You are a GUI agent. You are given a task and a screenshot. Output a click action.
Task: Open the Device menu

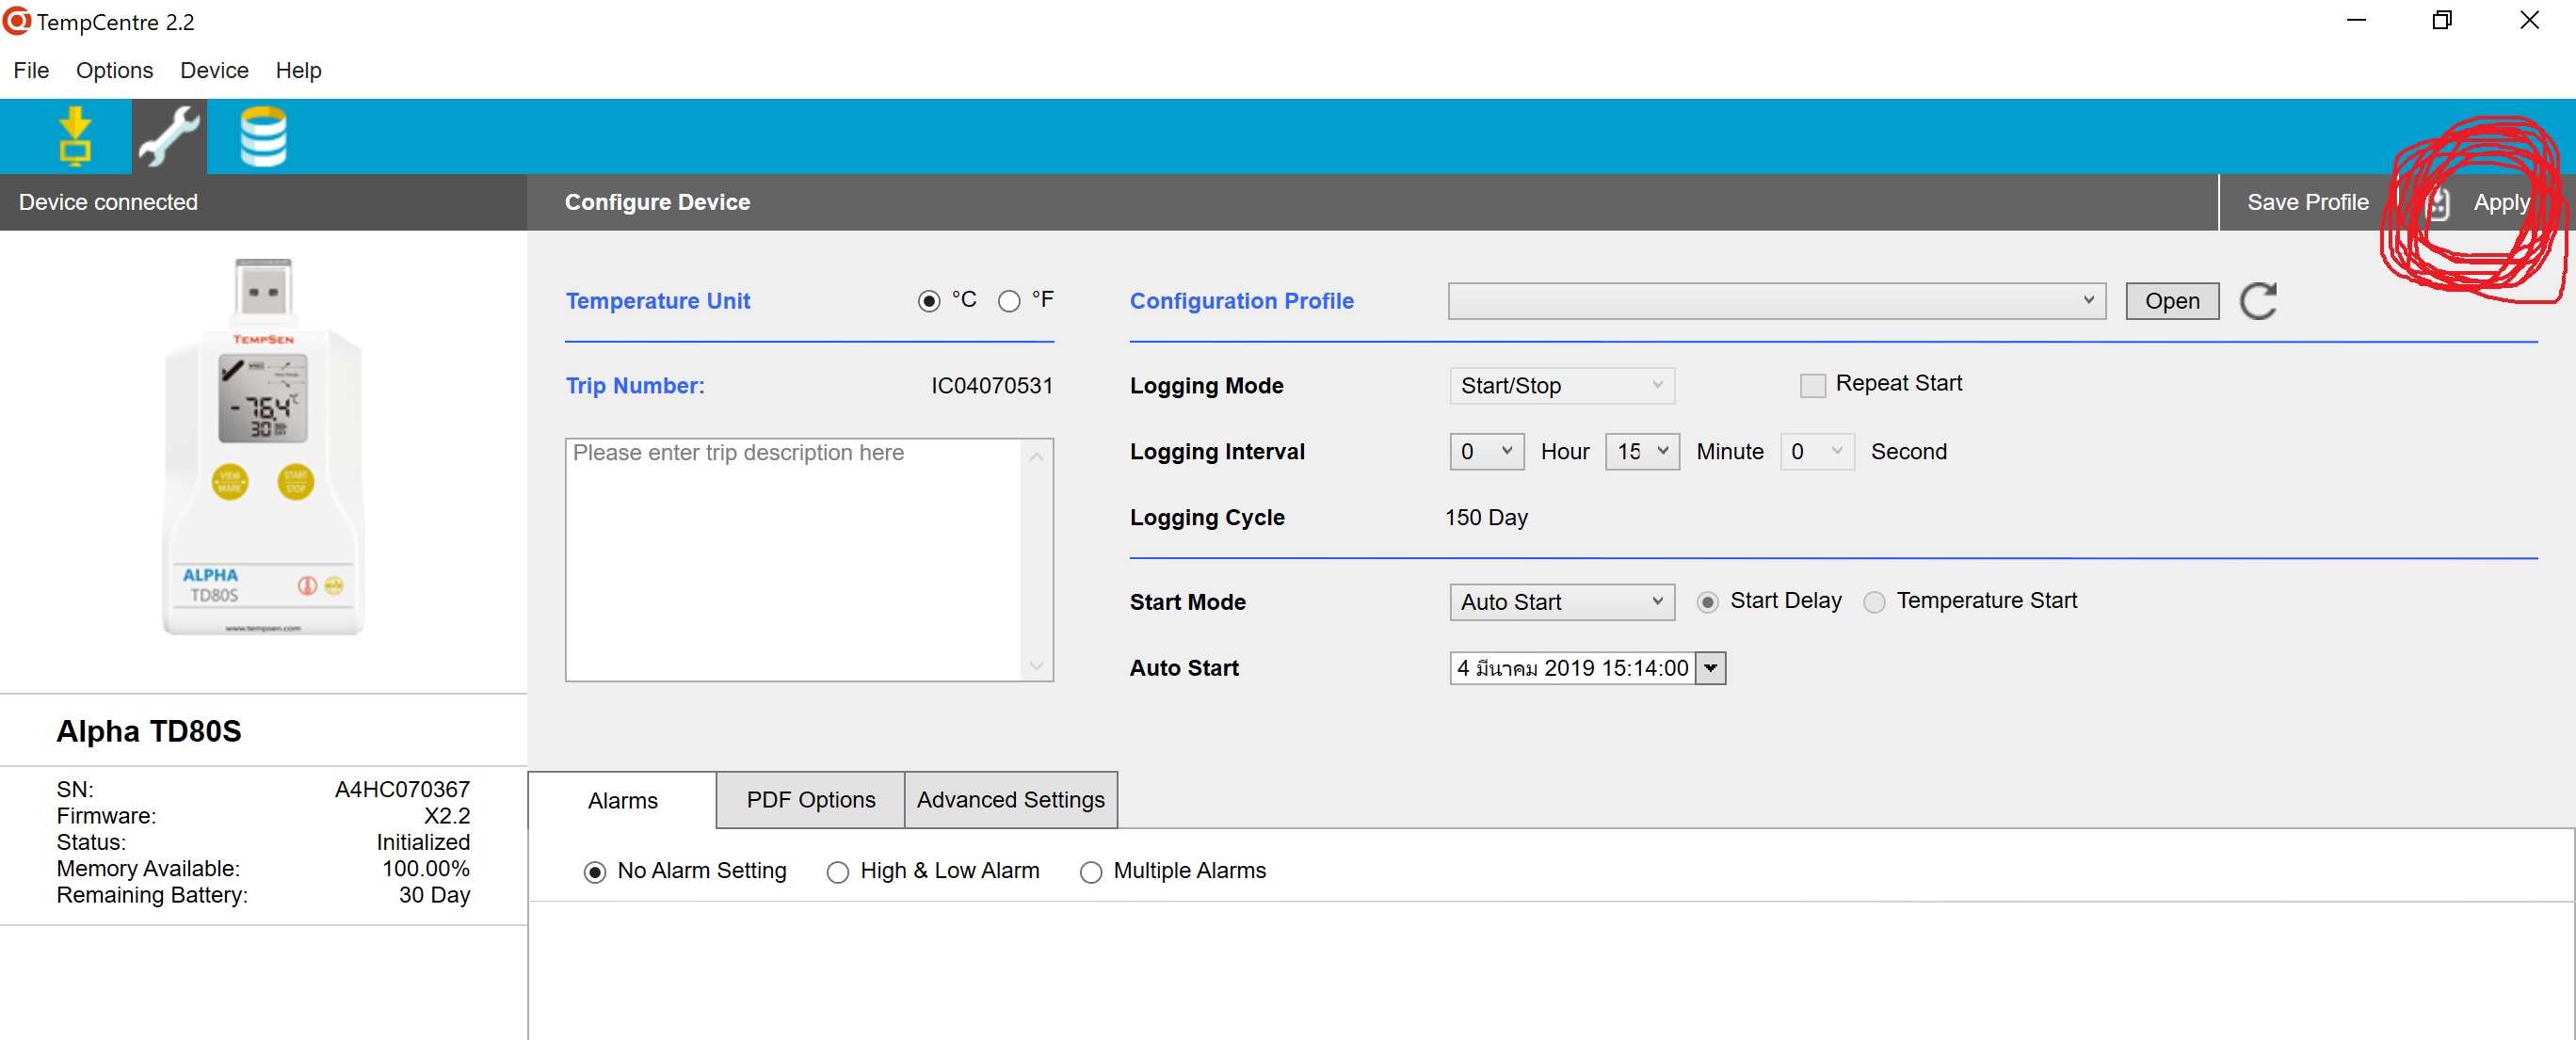tap(214, 71)
